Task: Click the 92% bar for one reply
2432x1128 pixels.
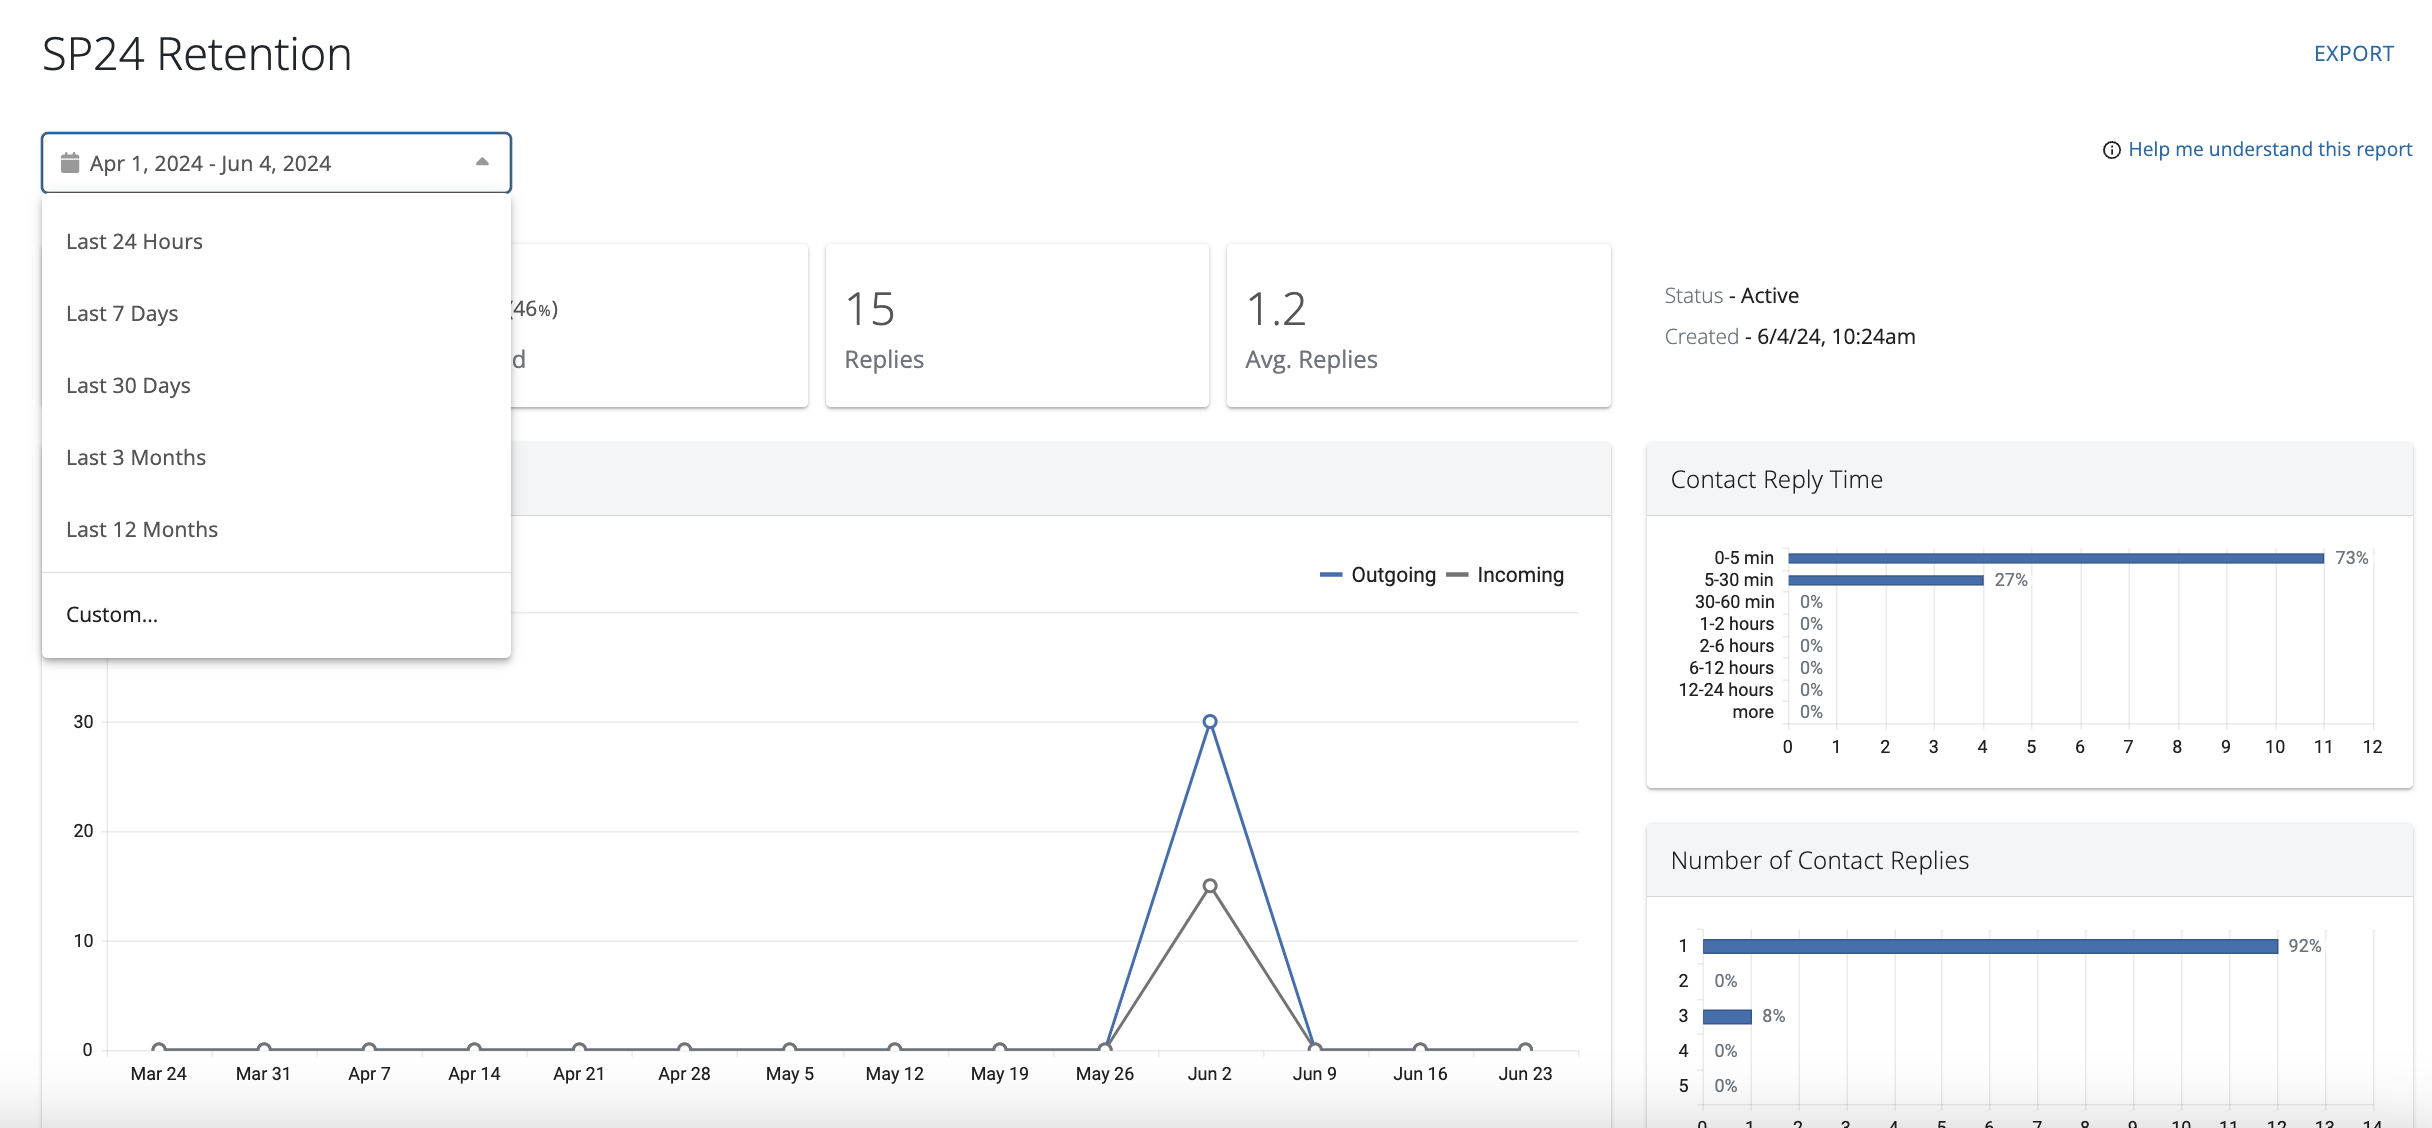Action: 1990,946
